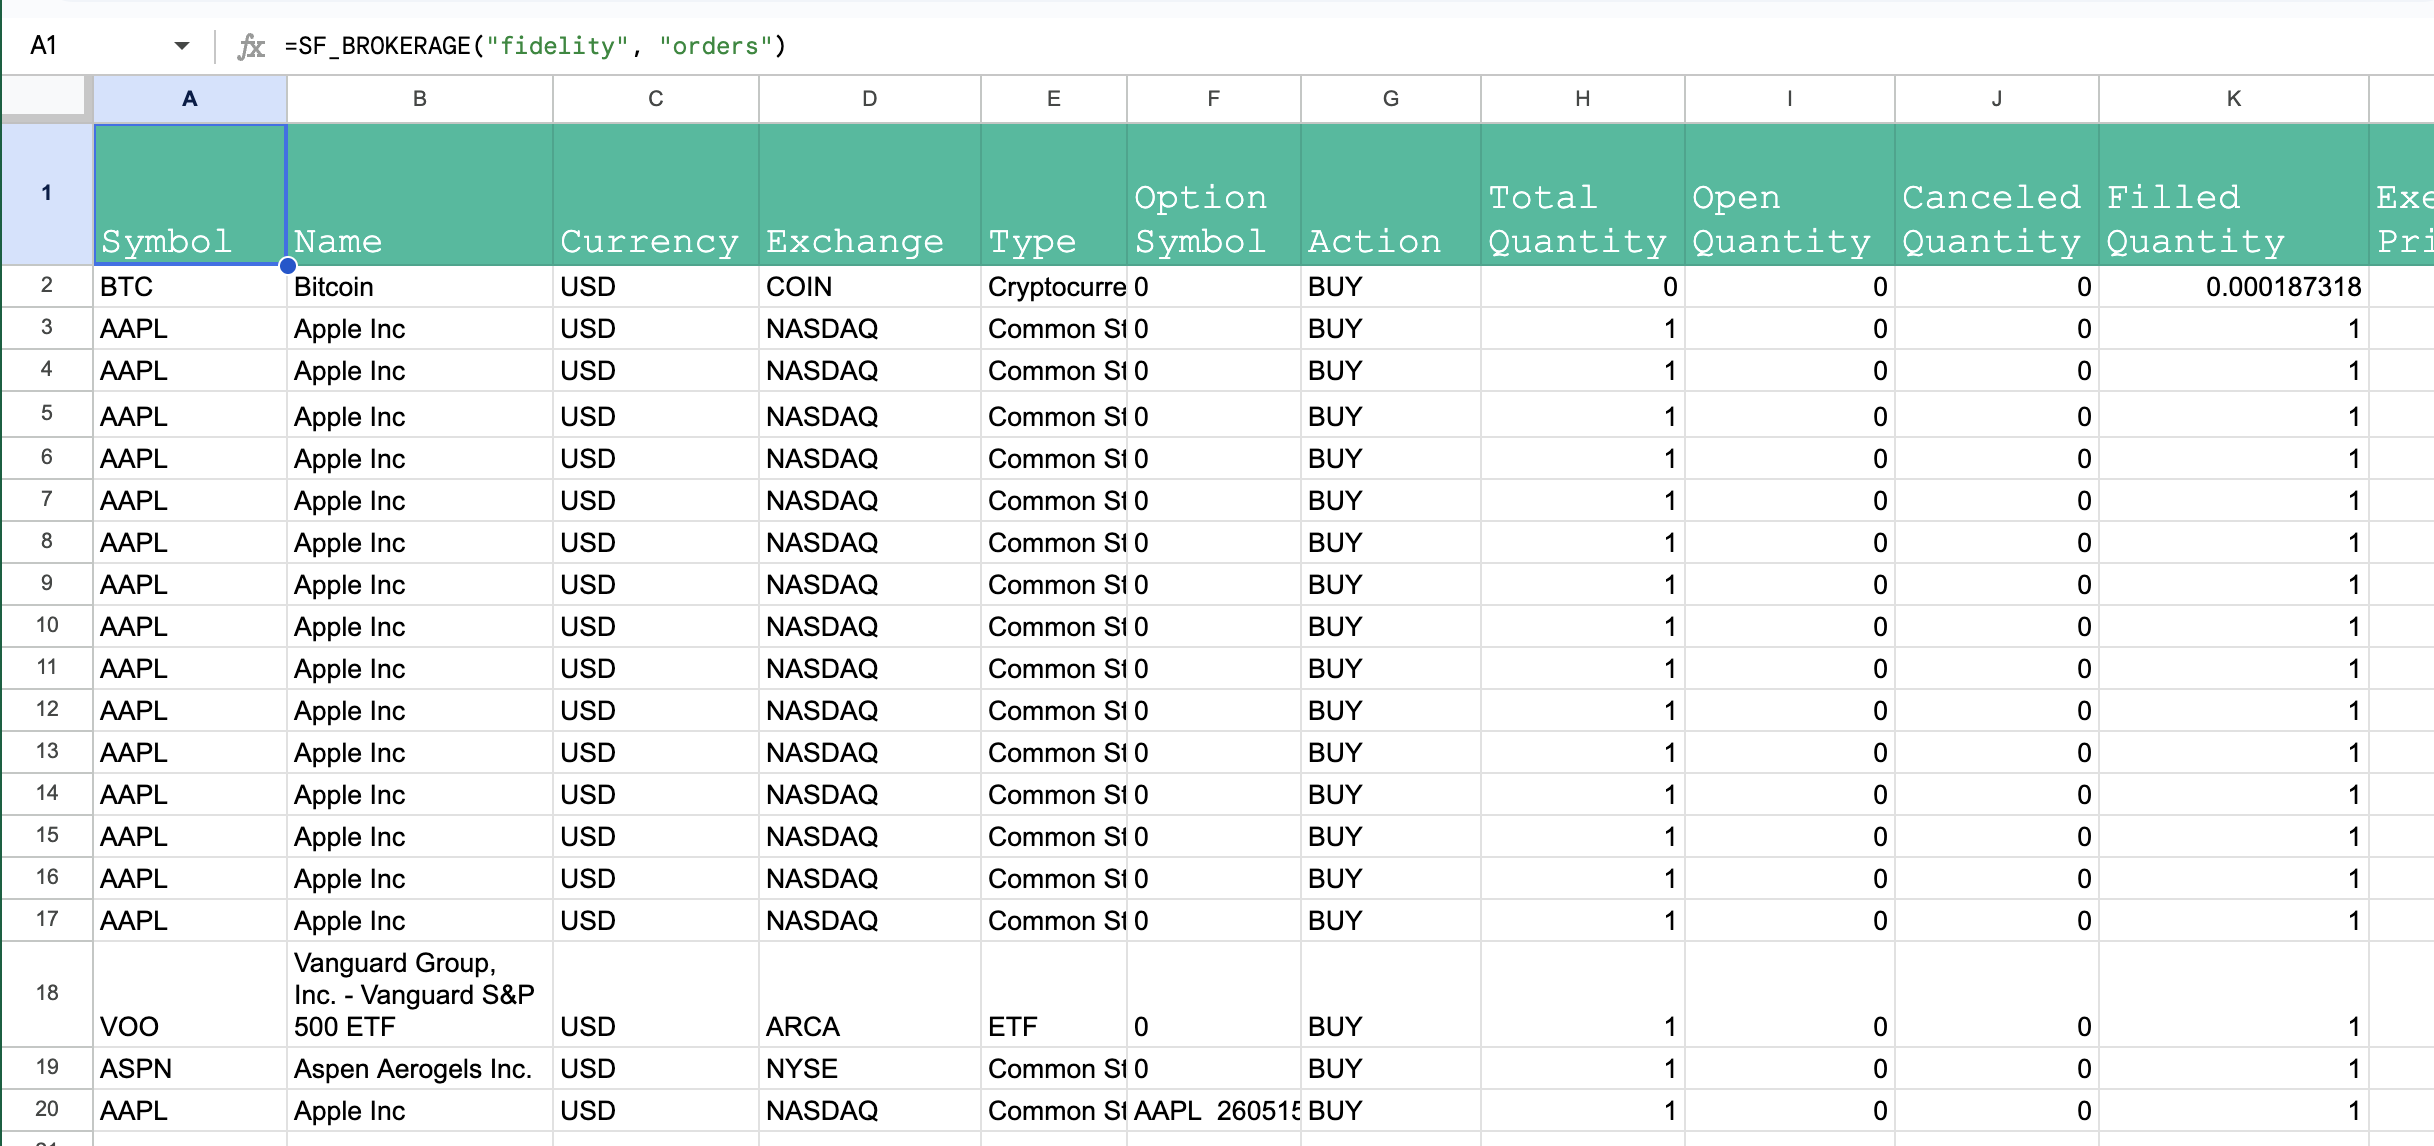Select column D header
The width and height of the screenshot is (2434, 1146).
[870, 99]
